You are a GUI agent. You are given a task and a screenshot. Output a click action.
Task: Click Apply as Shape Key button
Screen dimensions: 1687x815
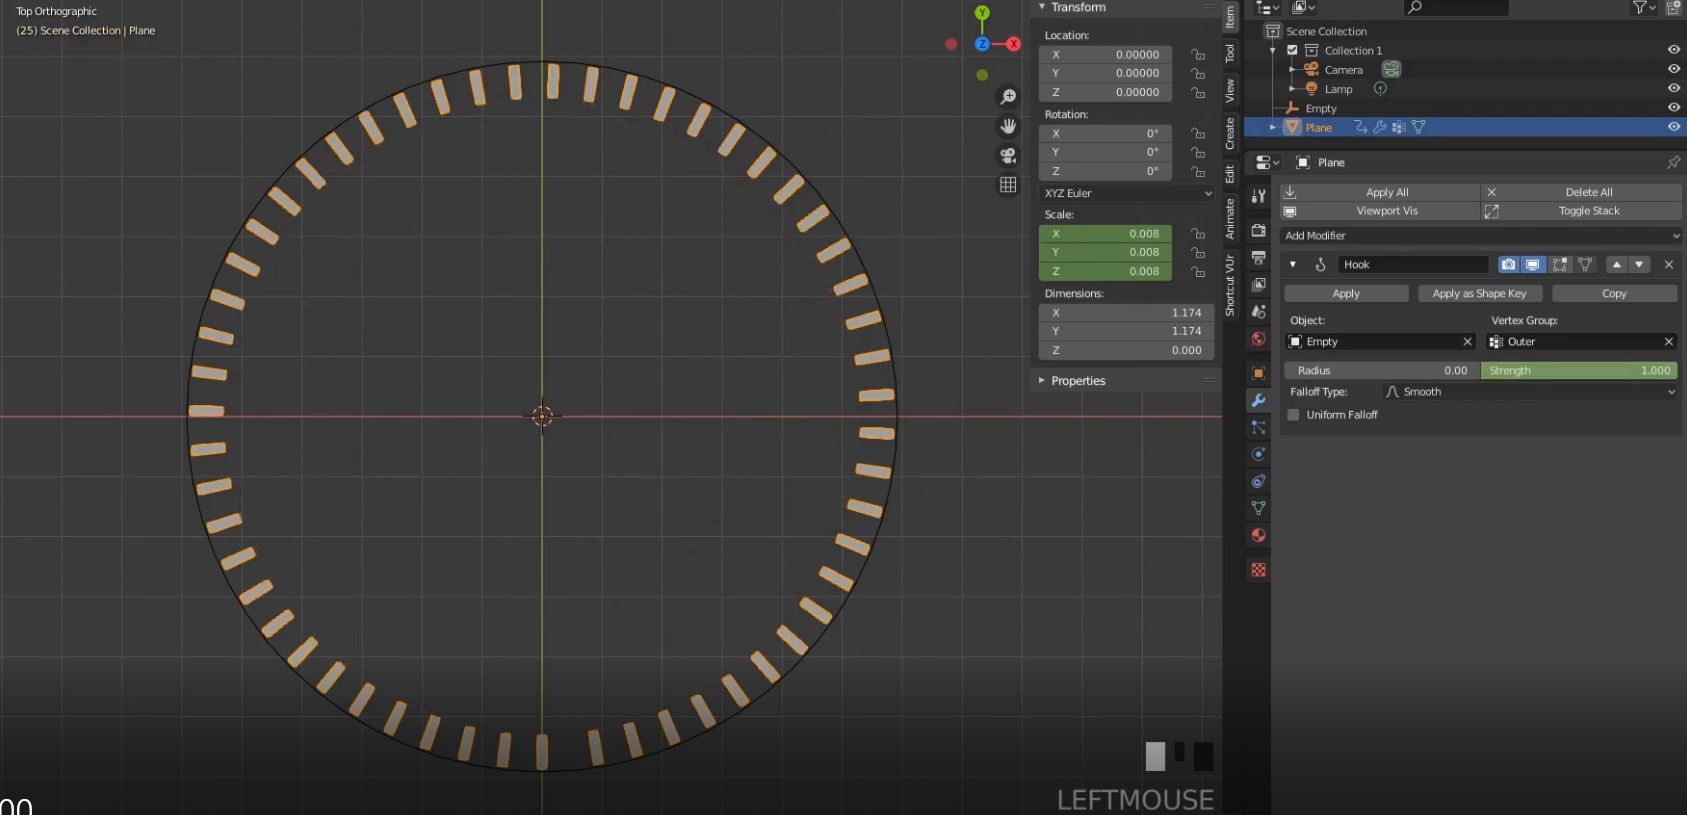pyautogui.click(x=1479, y=294)
